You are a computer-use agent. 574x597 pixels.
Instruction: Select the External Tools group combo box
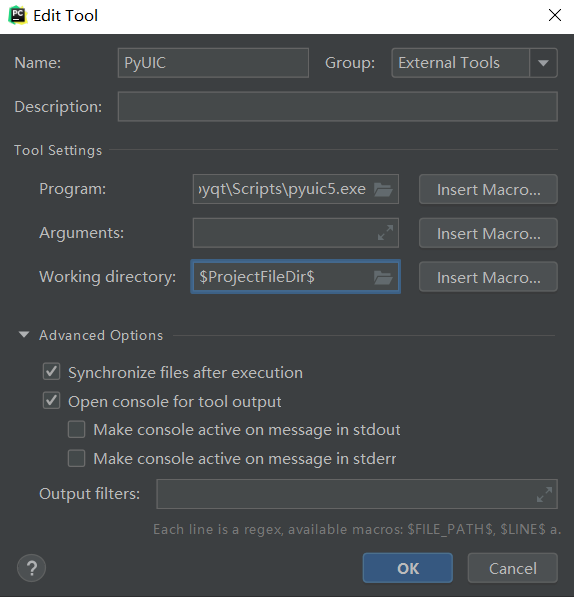(x=474, y=63)
